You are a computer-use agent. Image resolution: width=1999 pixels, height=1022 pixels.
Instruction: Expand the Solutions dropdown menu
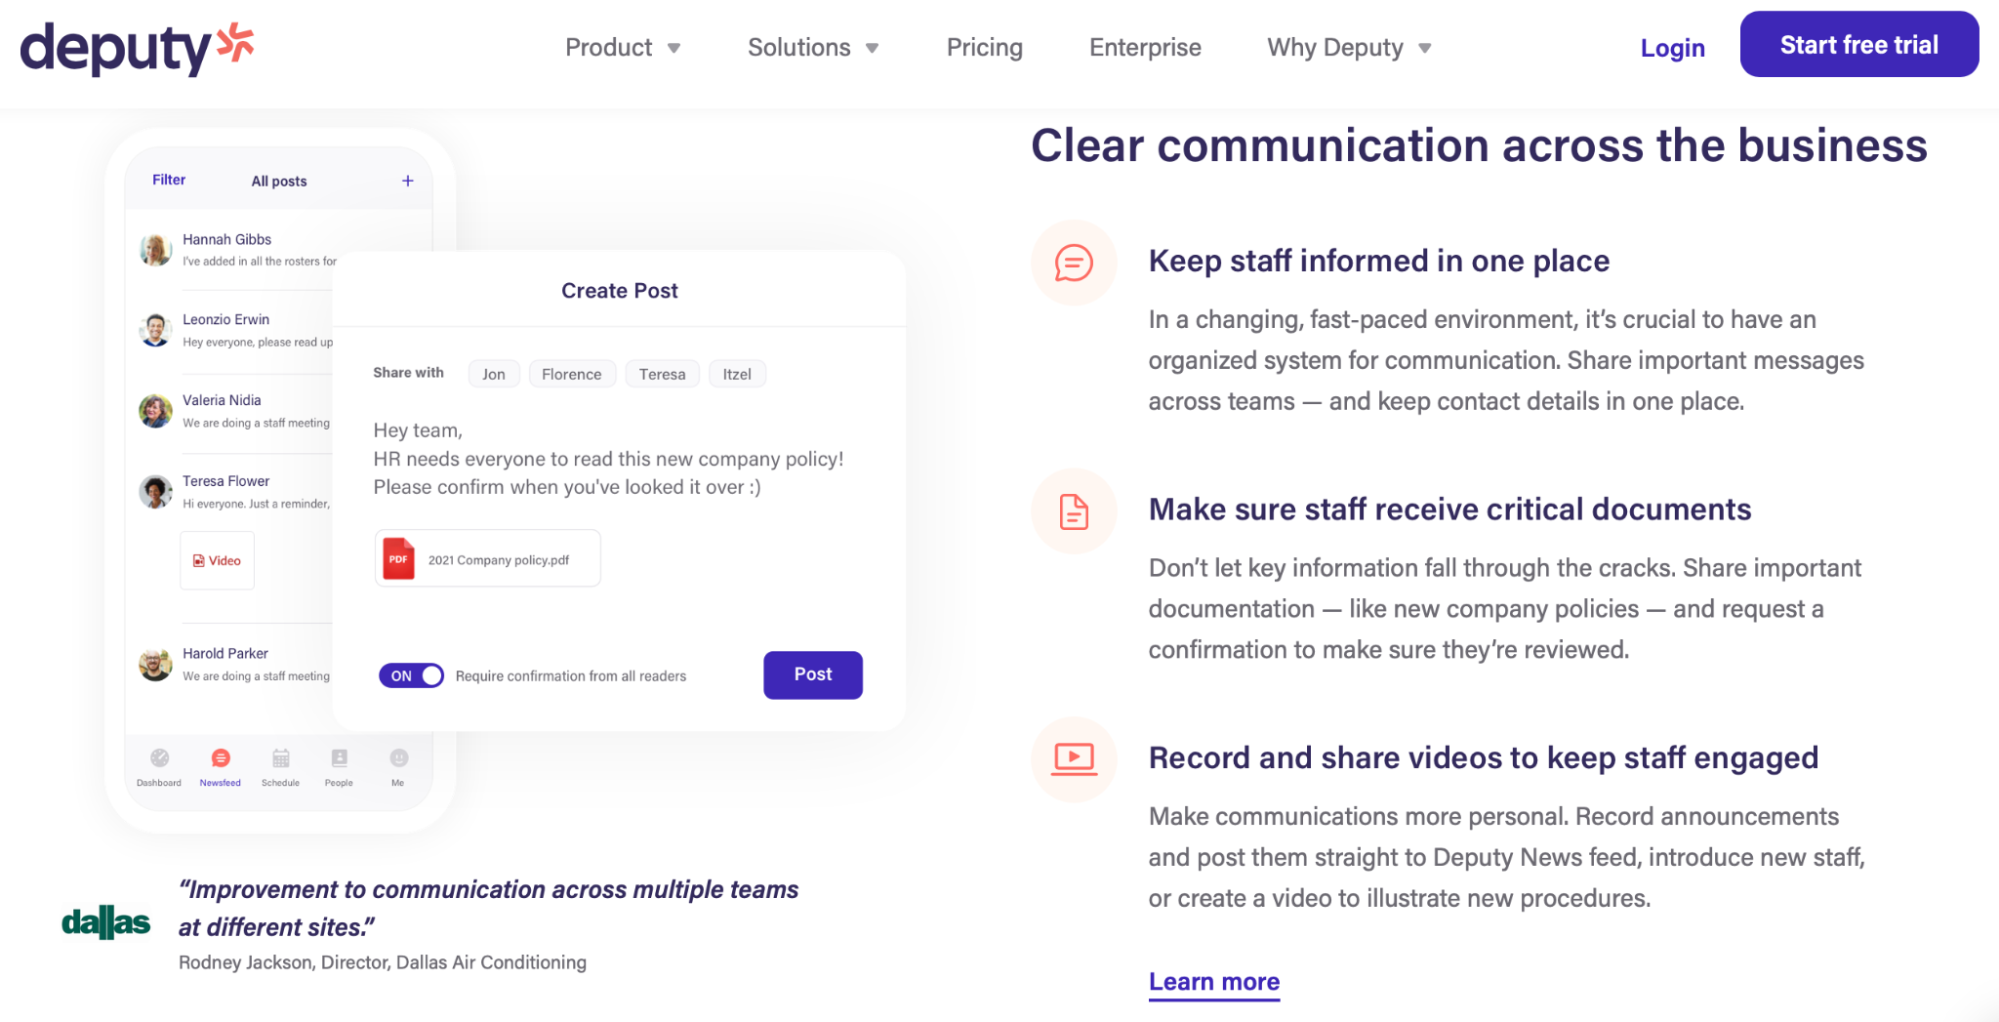(x=813, y=47)
